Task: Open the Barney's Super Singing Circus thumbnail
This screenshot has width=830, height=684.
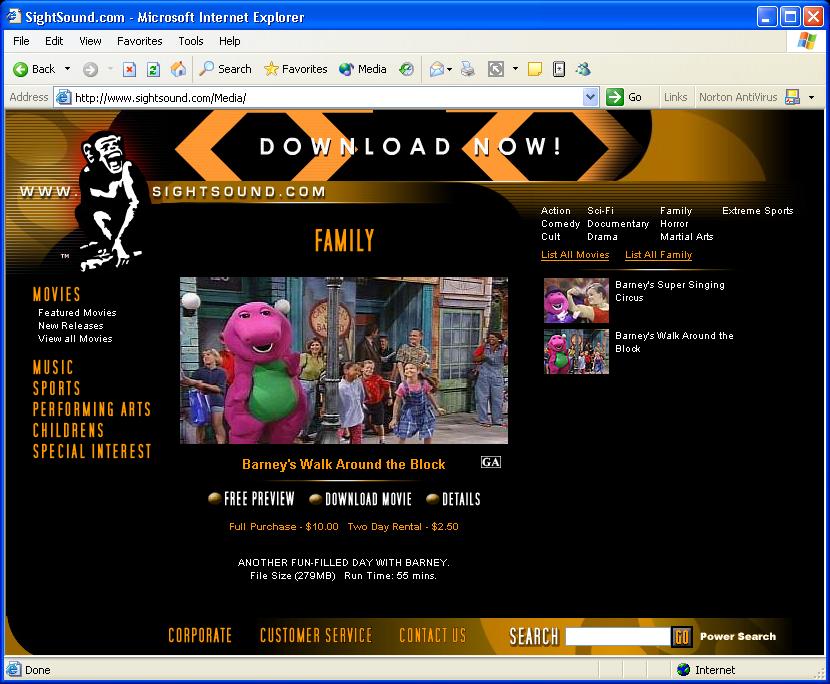Action: pos(576,300)
